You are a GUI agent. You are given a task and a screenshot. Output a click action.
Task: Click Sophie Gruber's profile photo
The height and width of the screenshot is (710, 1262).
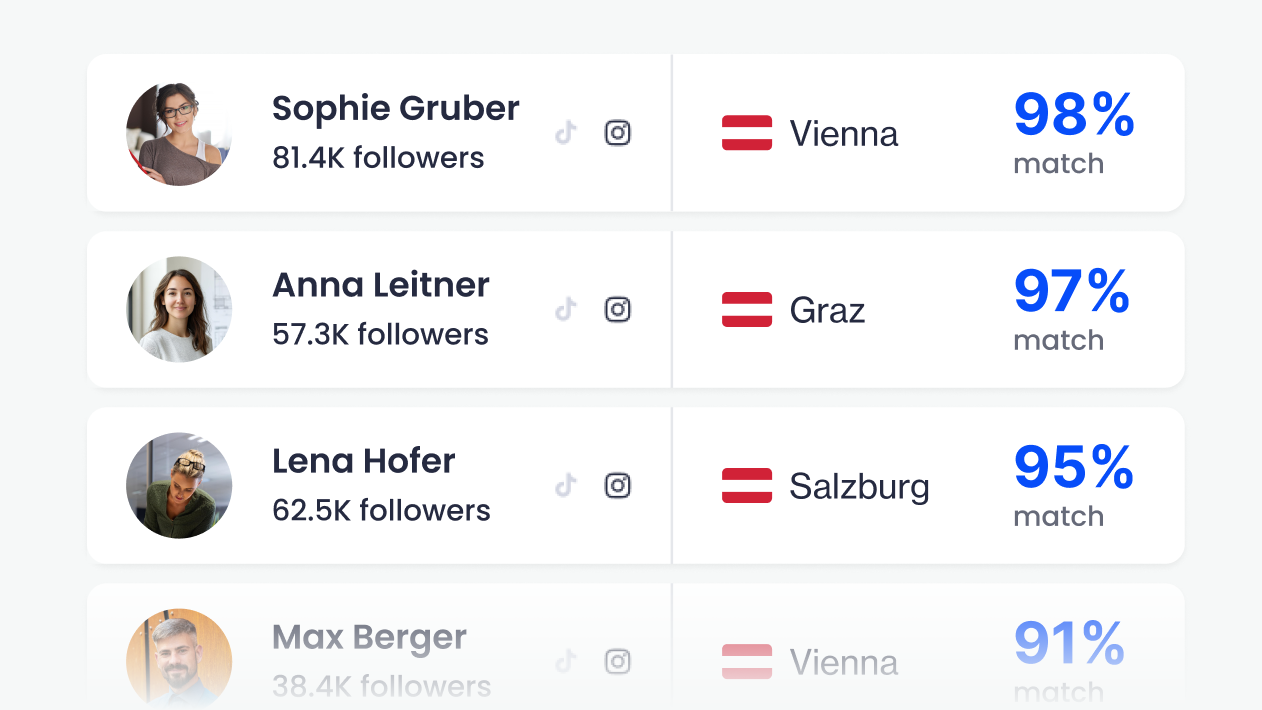[179, 133]
